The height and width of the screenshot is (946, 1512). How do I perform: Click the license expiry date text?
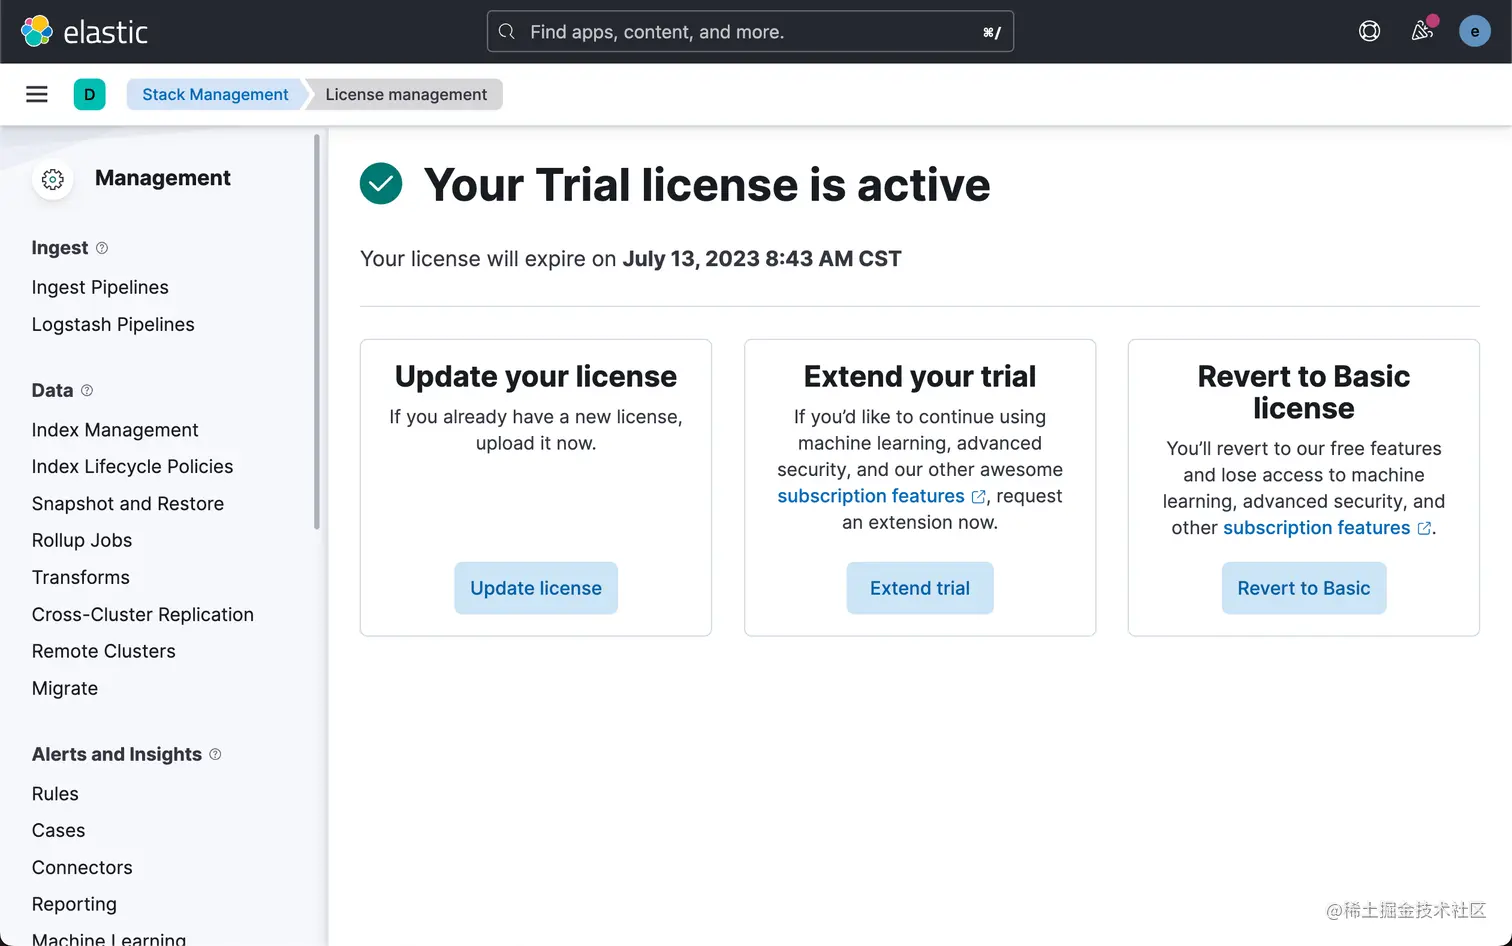(x=762, y=259)
